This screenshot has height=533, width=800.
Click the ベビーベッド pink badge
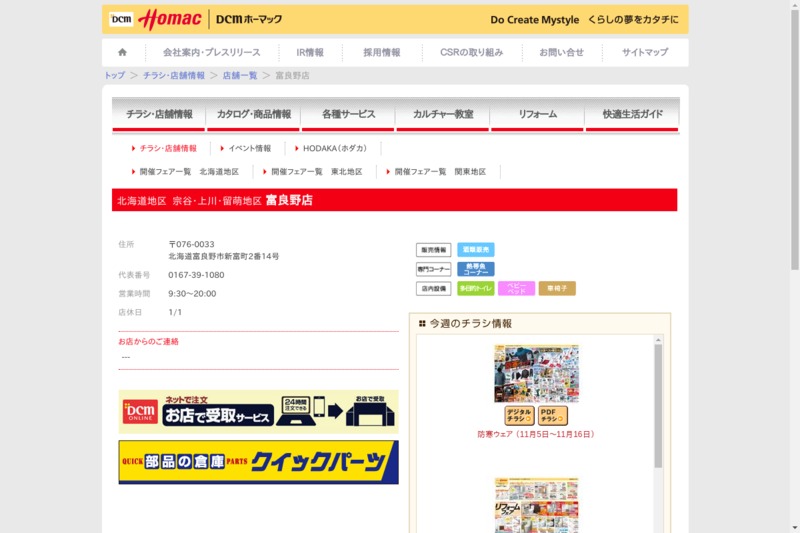(x=516, y=288)
